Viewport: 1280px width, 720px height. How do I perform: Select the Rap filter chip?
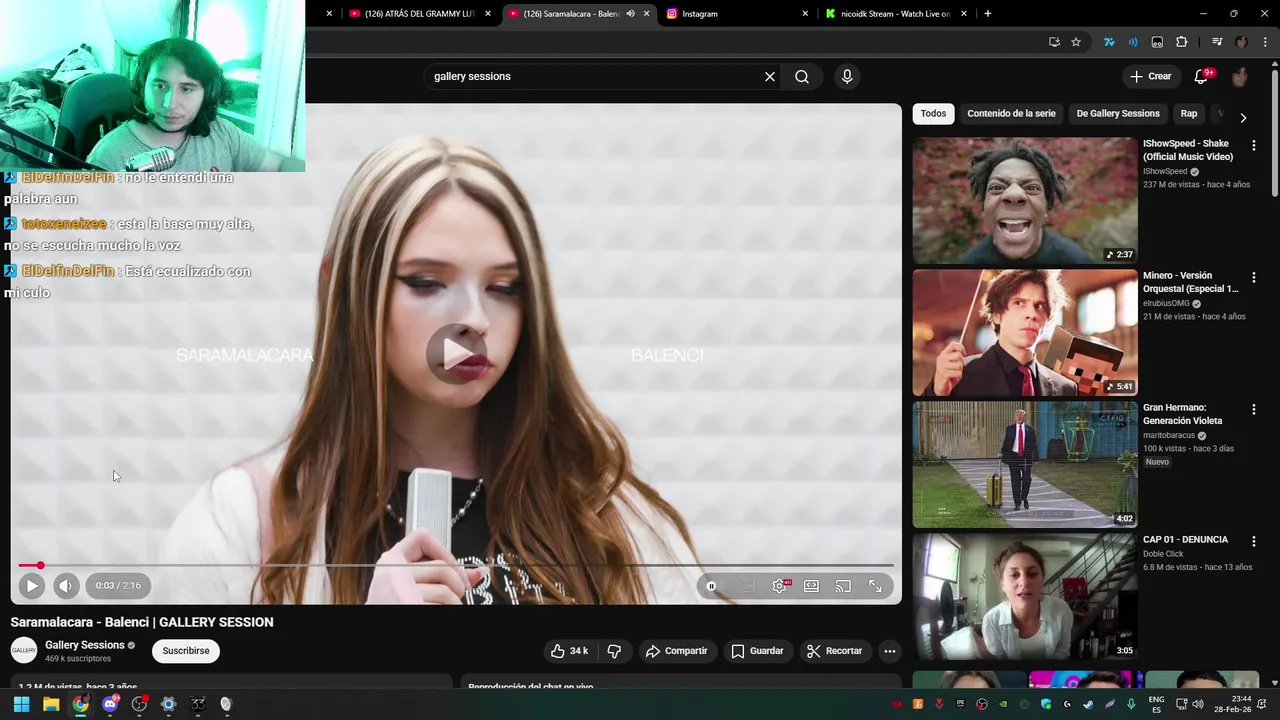tap(1189, 114)
